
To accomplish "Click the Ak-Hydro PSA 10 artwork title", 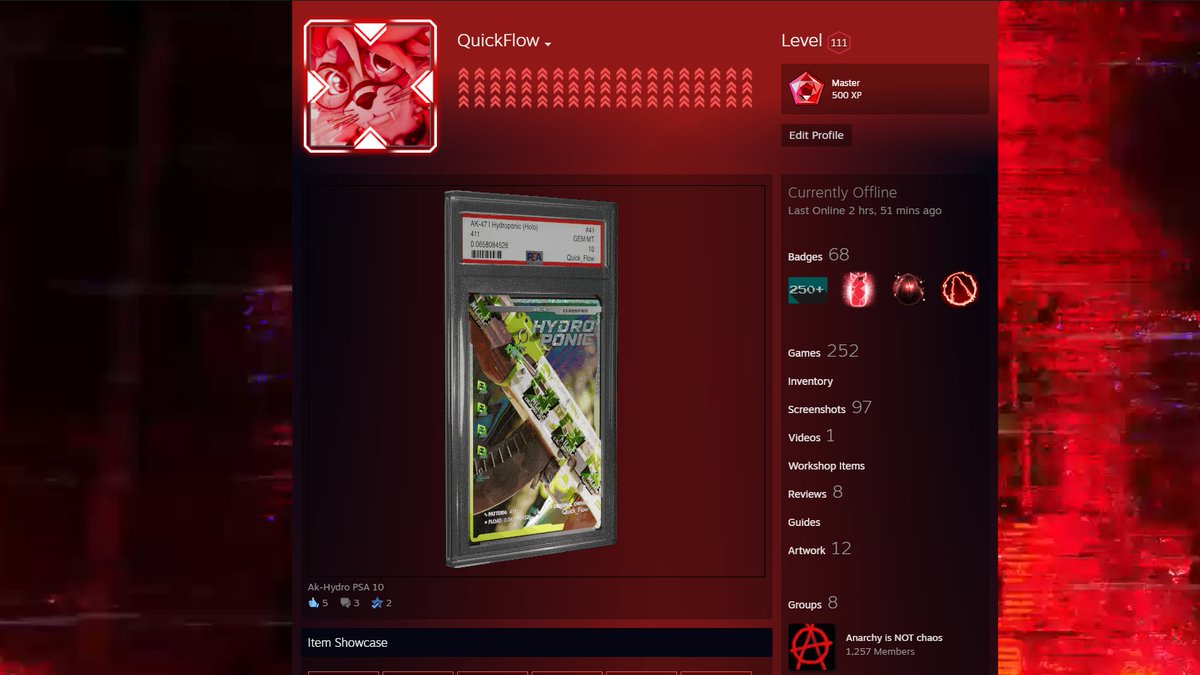I will click(x=345, y=587).
